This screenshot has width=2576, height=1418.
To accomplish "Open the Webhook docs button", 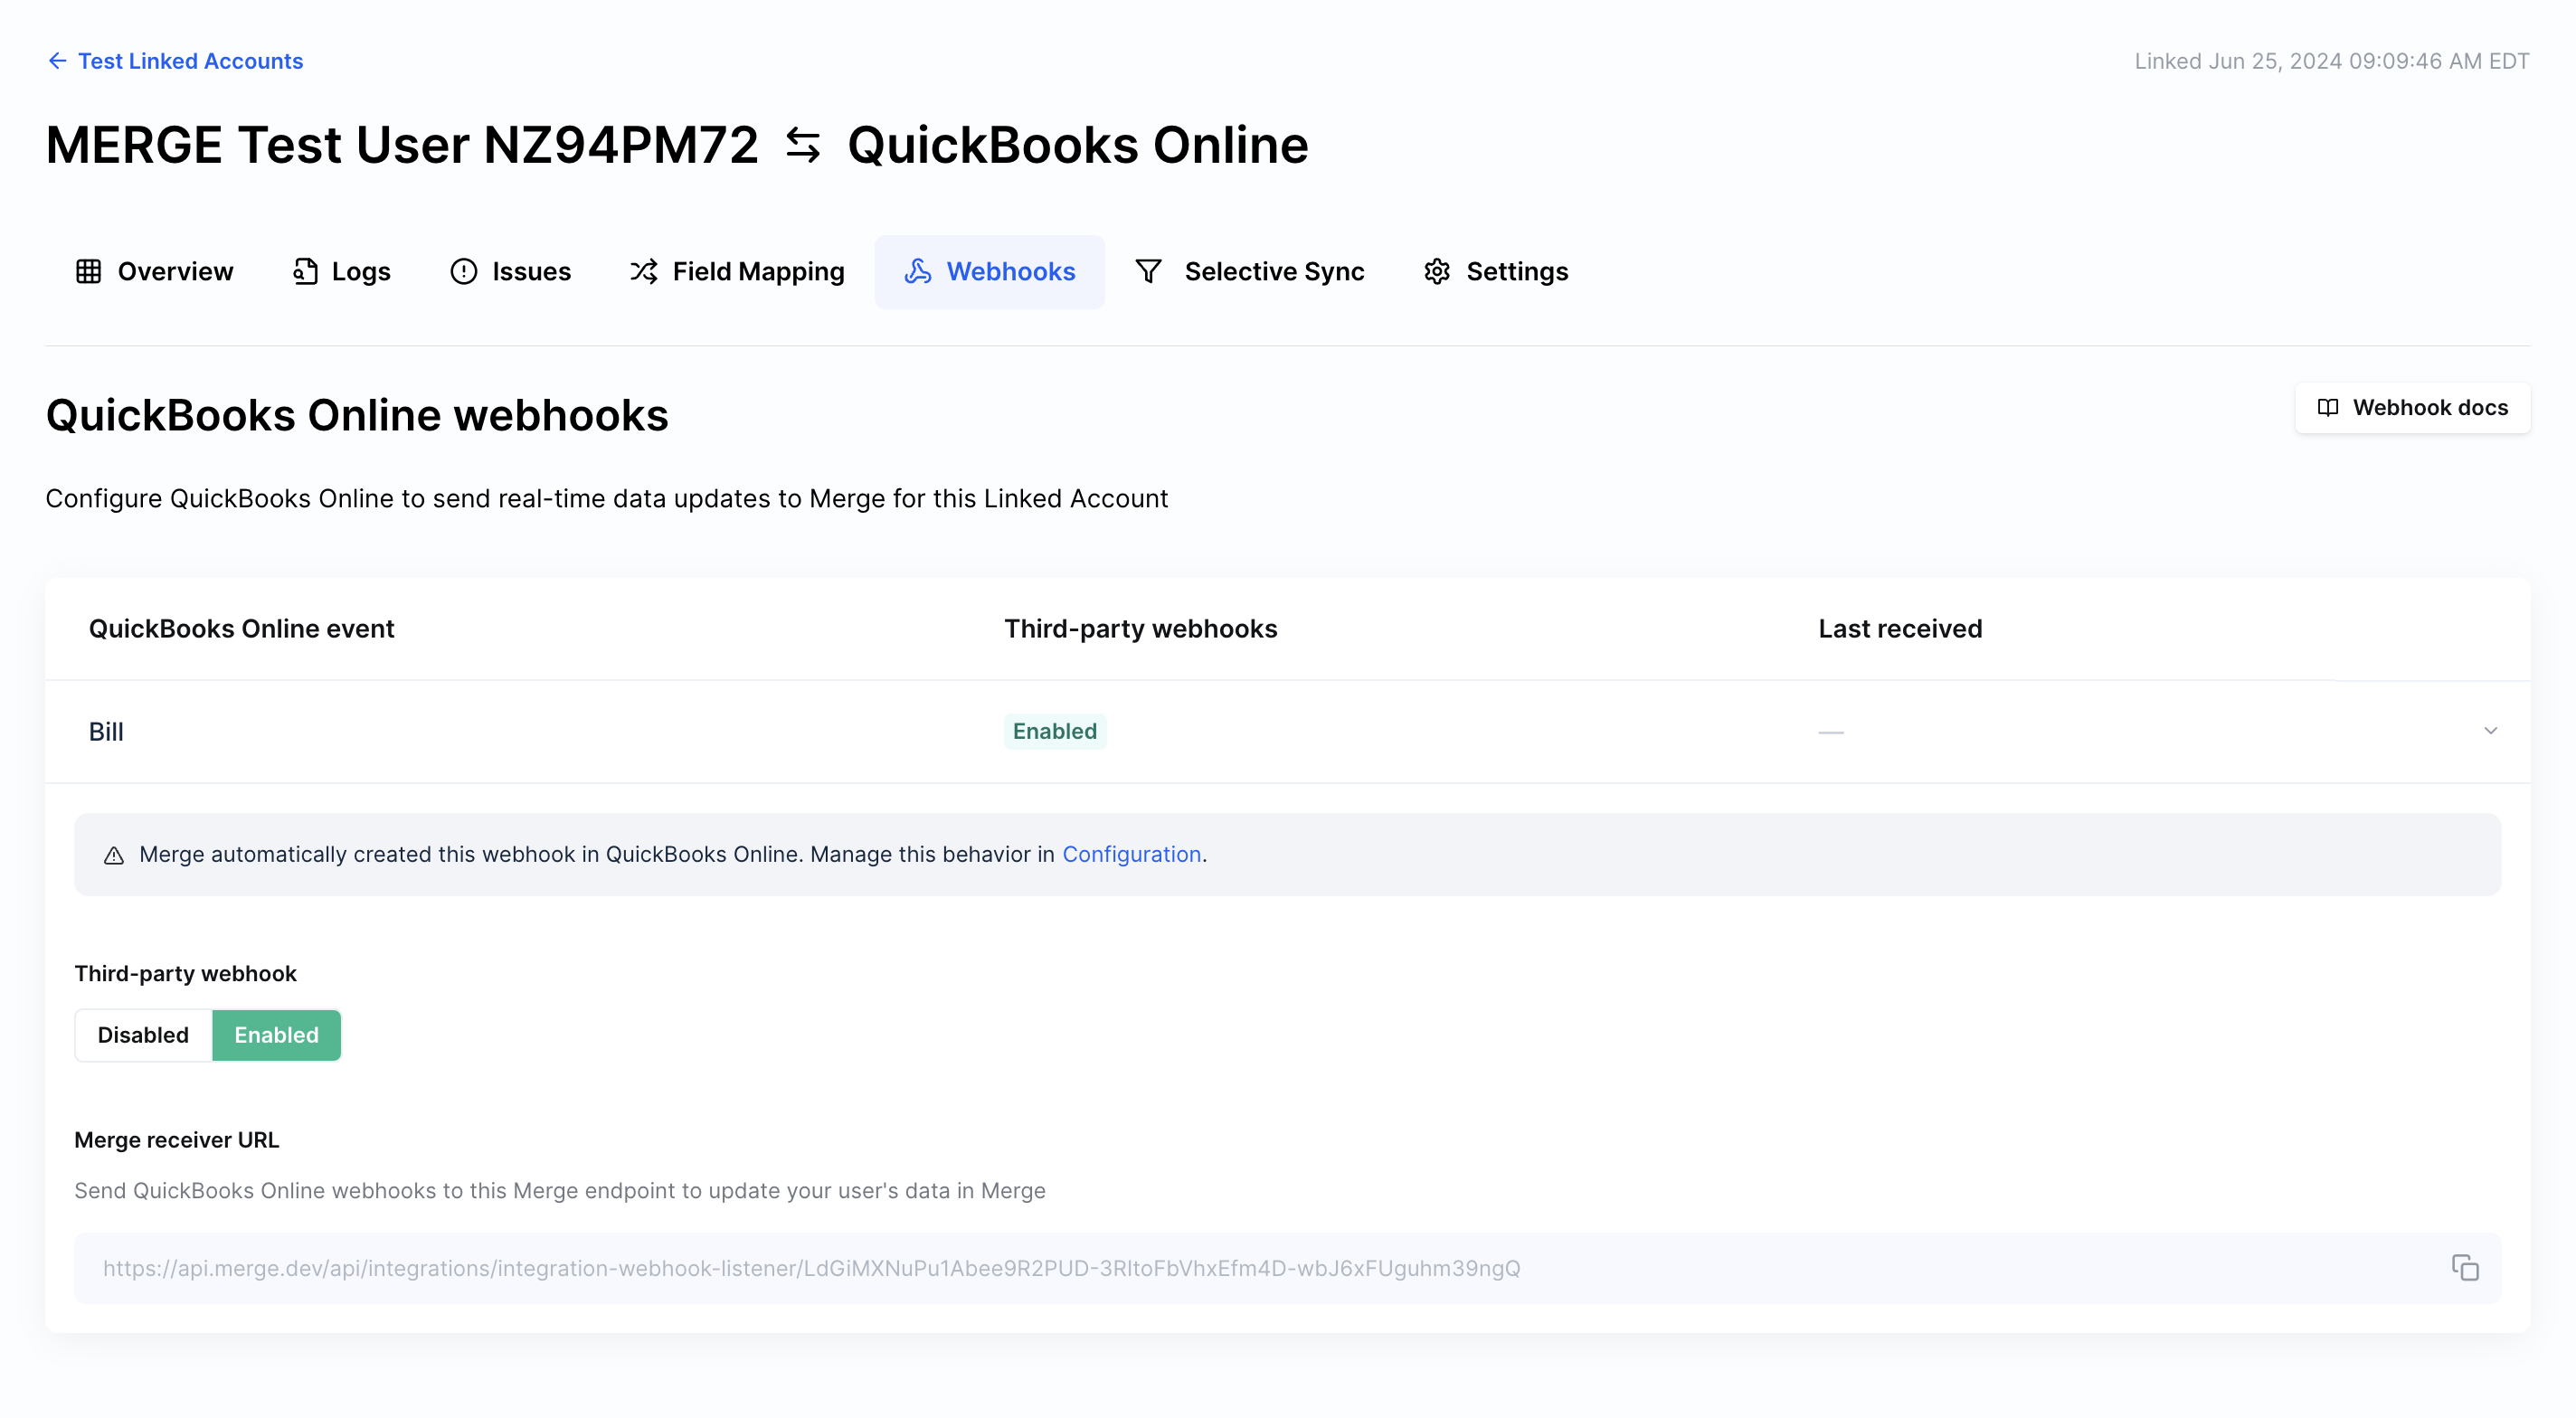I will point(2429,407).
